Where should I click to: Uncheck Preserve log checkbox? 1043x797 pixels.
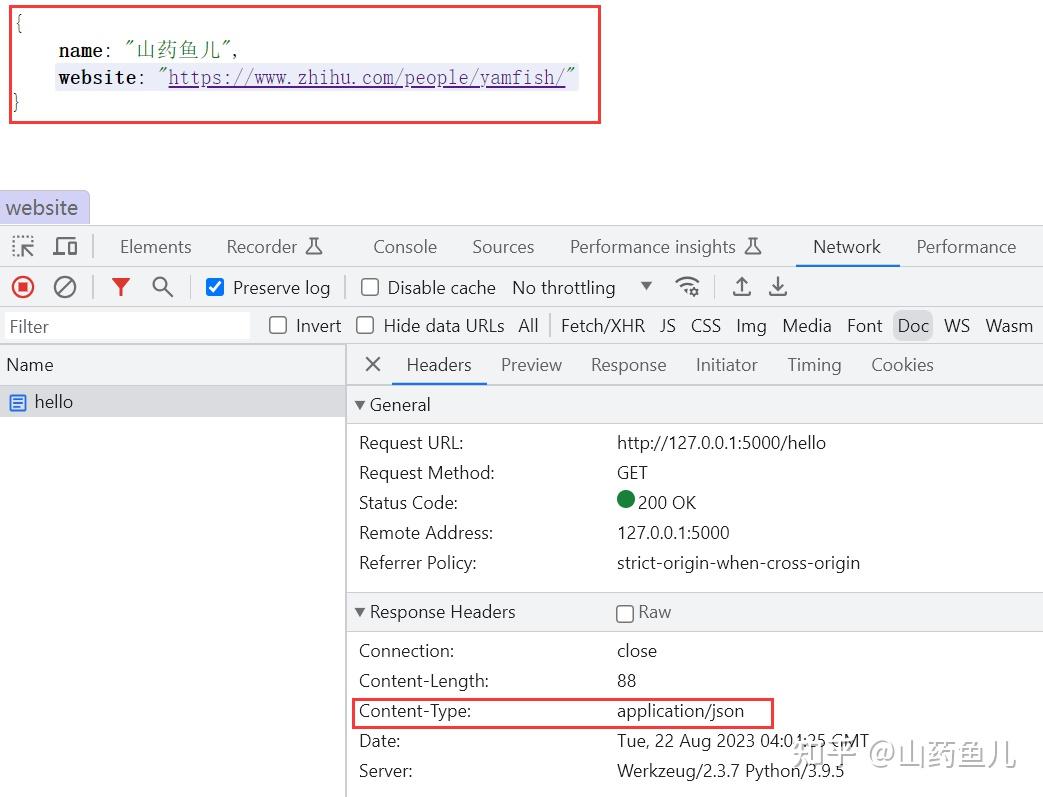[215, 287]
